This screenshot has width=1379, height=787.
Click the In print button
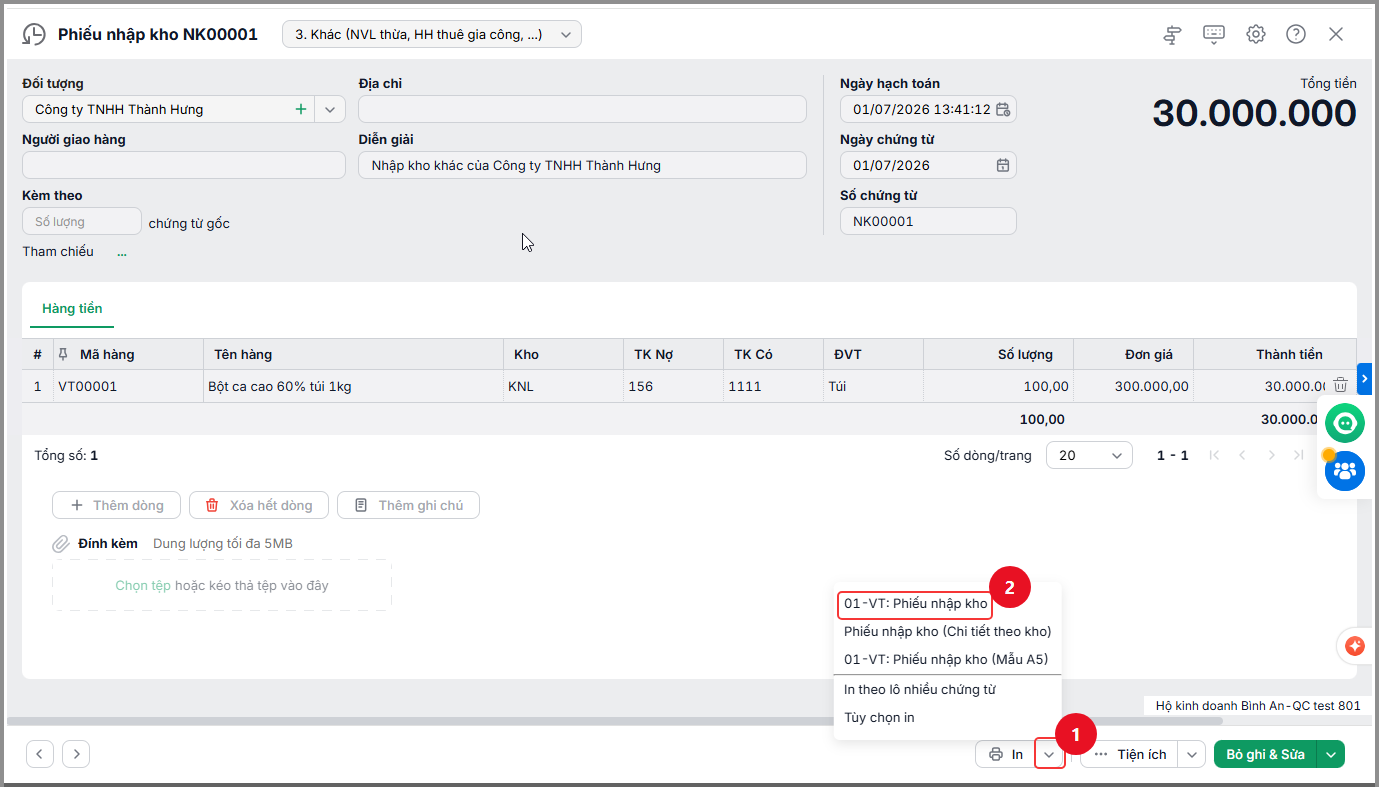1005,754
